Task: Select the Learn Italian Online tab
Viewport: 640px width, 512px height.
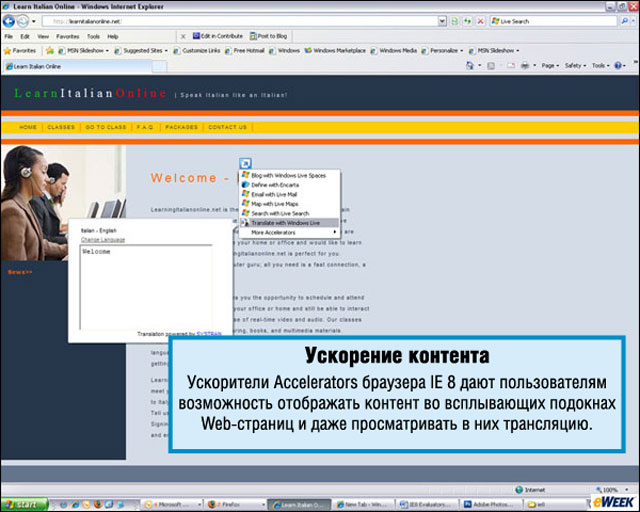Action: click(x=78, y=67)
